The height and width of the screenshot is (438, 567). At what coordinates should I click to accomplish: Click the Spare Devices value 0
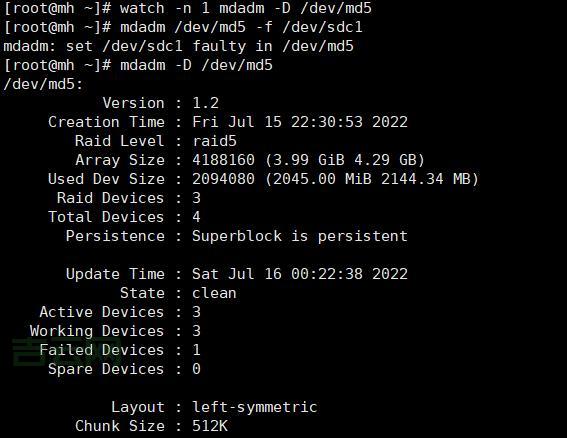point(196,369)
